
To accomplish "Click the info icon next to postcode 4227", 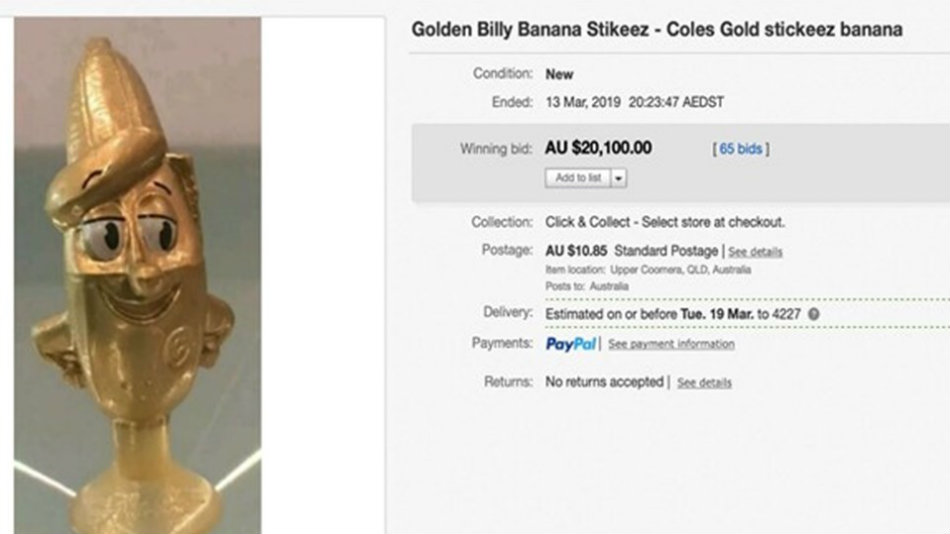I will 814,314.
